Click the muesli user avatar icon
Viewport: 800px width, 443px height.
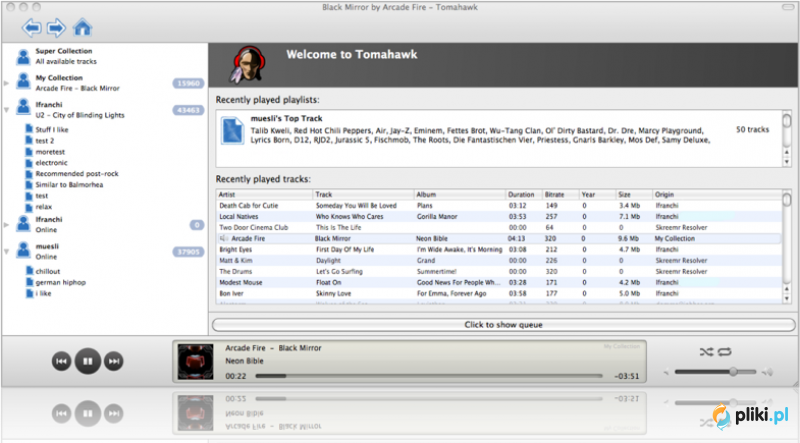[23, 251]
